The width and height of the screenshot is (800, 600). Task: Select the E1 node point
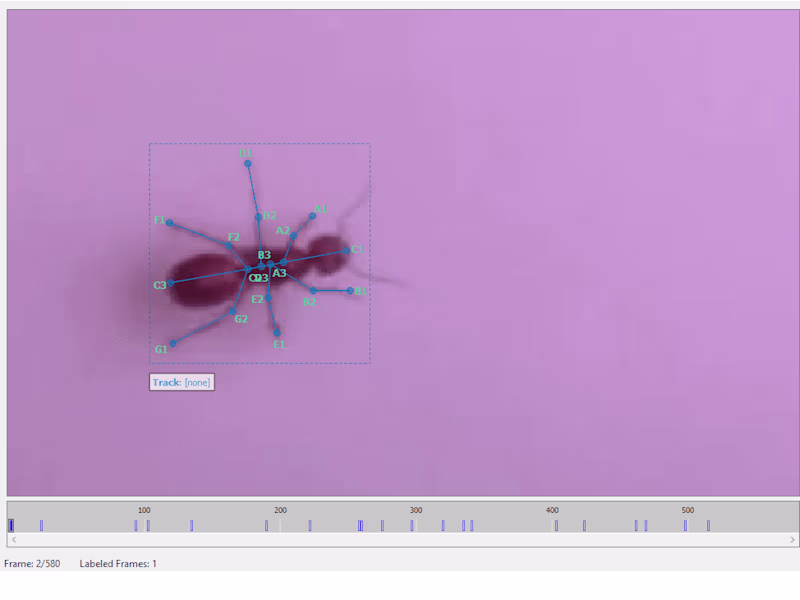pyautogui.click(x=277, y=333)
